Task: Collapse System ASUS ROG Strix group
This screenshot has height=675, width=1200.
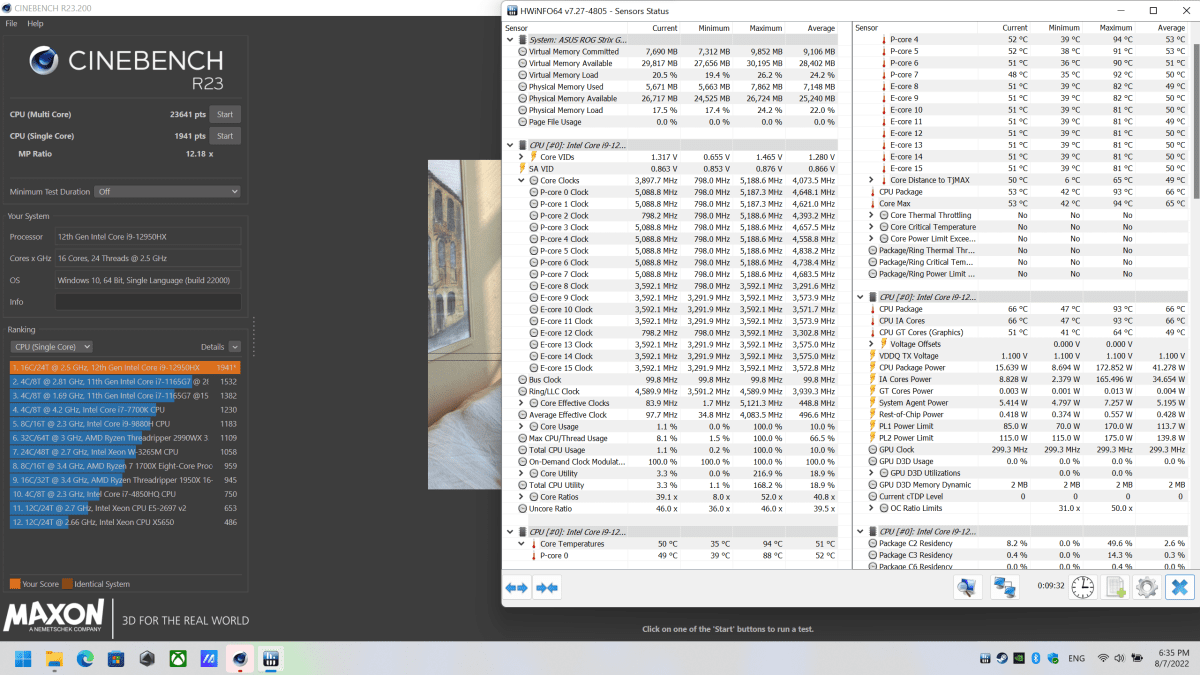Action: click(x=509, y=40)
